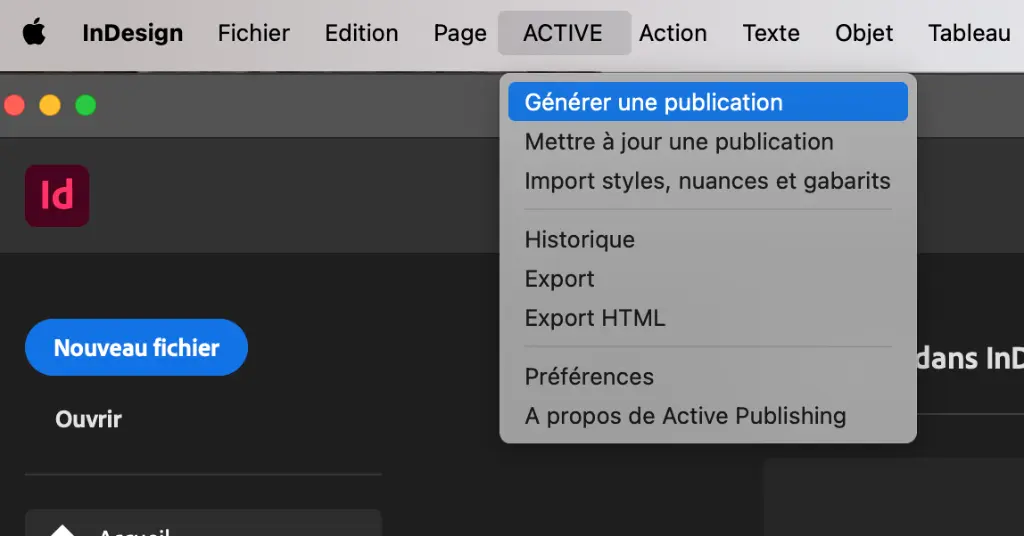
Task: Open the Tableau menu
Action: [x=969, y=33]
